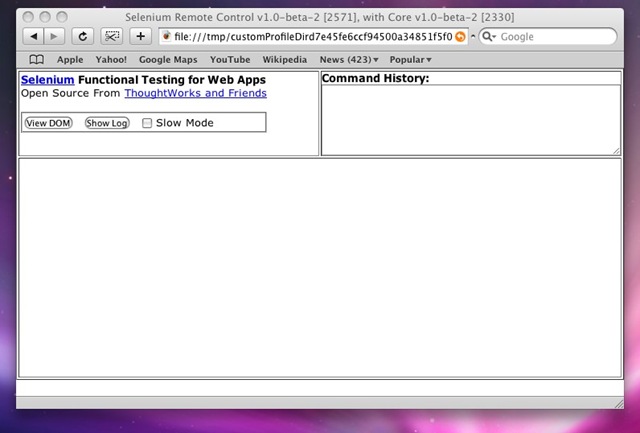Add a bookmark with the plus button
This screenshot has width=640, height=433.
click(140, 37)
